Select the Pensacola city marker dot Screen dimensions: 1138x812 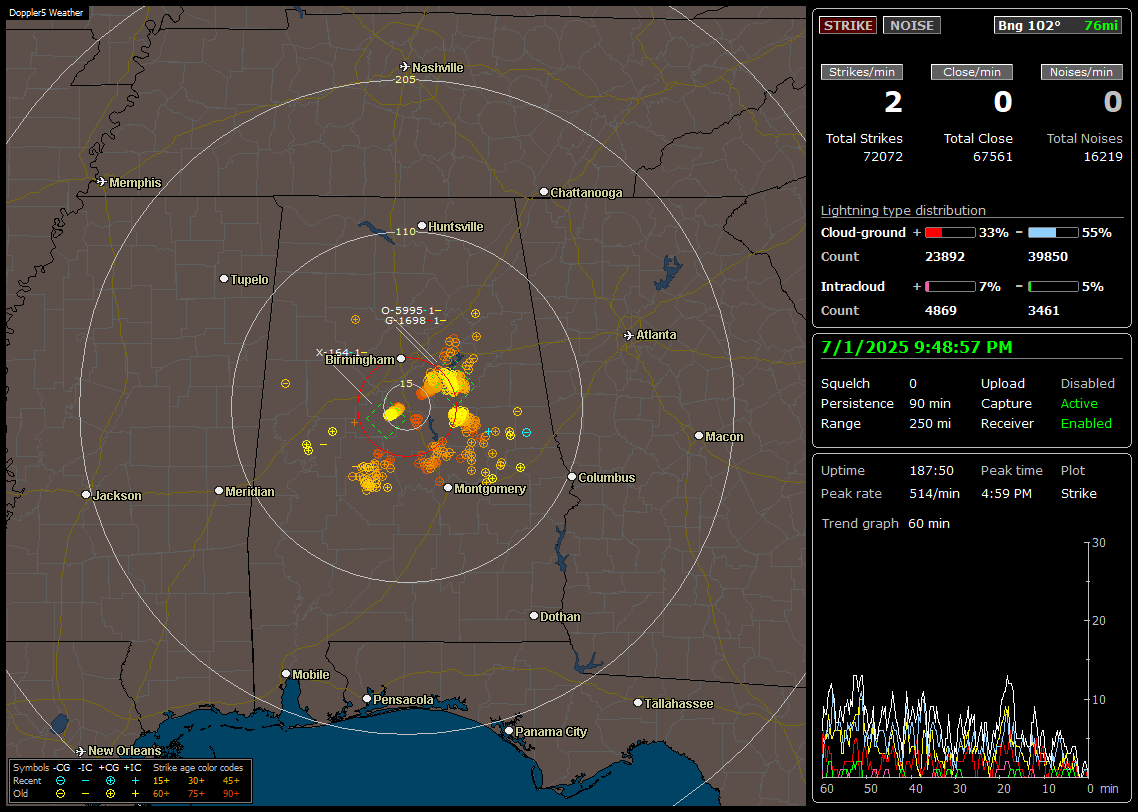(367, 699)
